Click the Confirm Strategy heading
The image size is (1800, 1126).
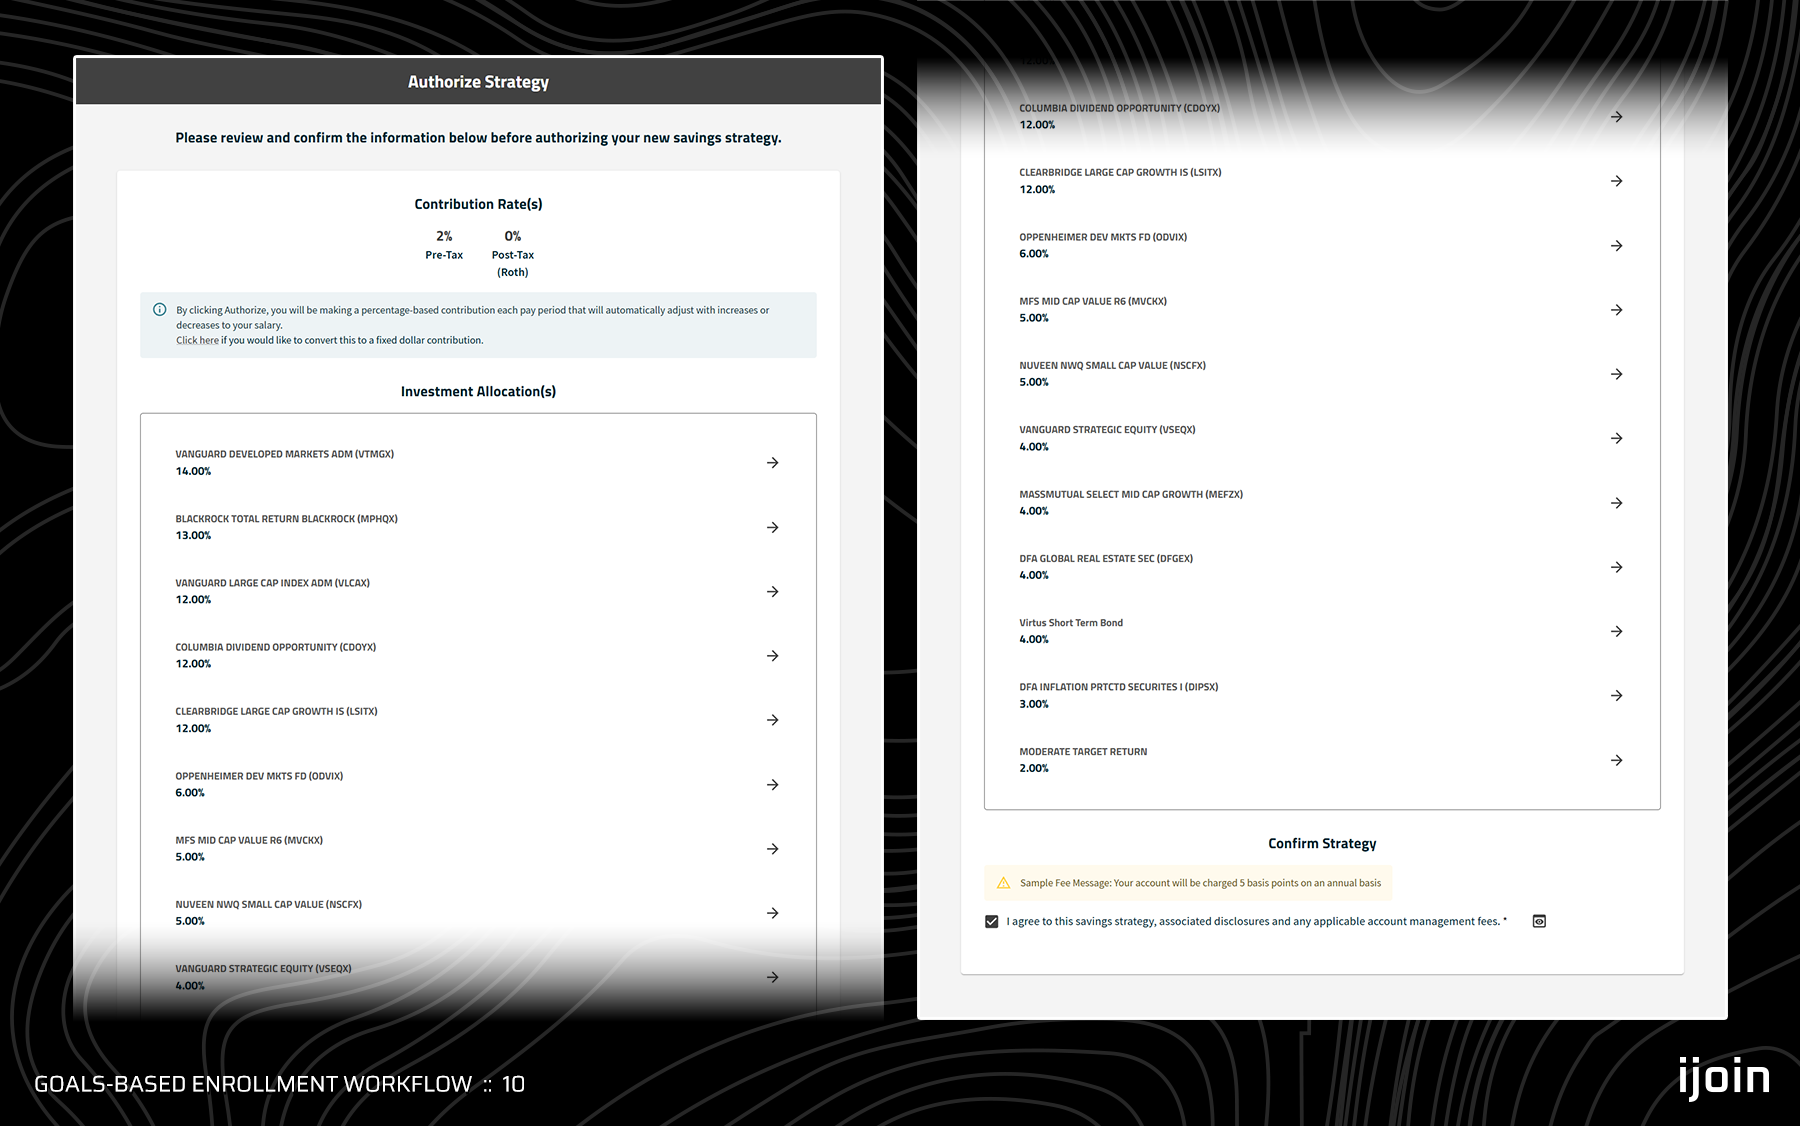click(x=1322, y=843)
